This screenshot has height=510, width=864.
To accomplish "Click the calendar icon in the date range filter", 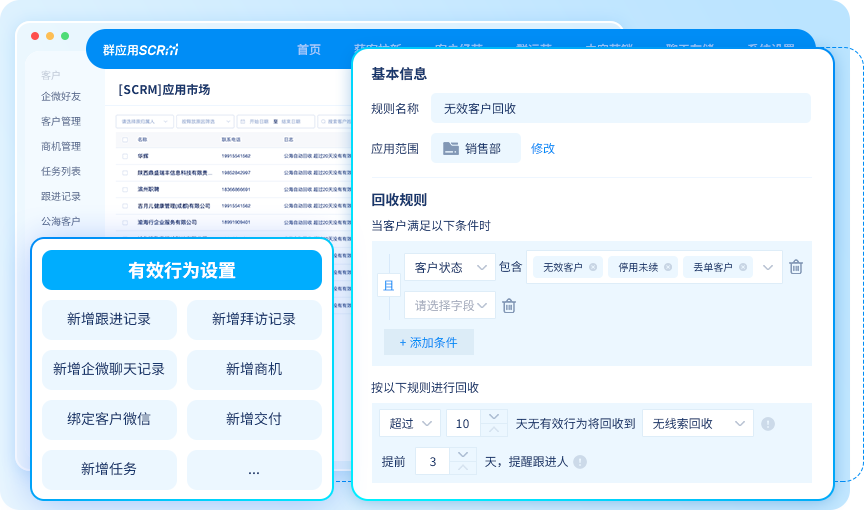I will point(243,121).
